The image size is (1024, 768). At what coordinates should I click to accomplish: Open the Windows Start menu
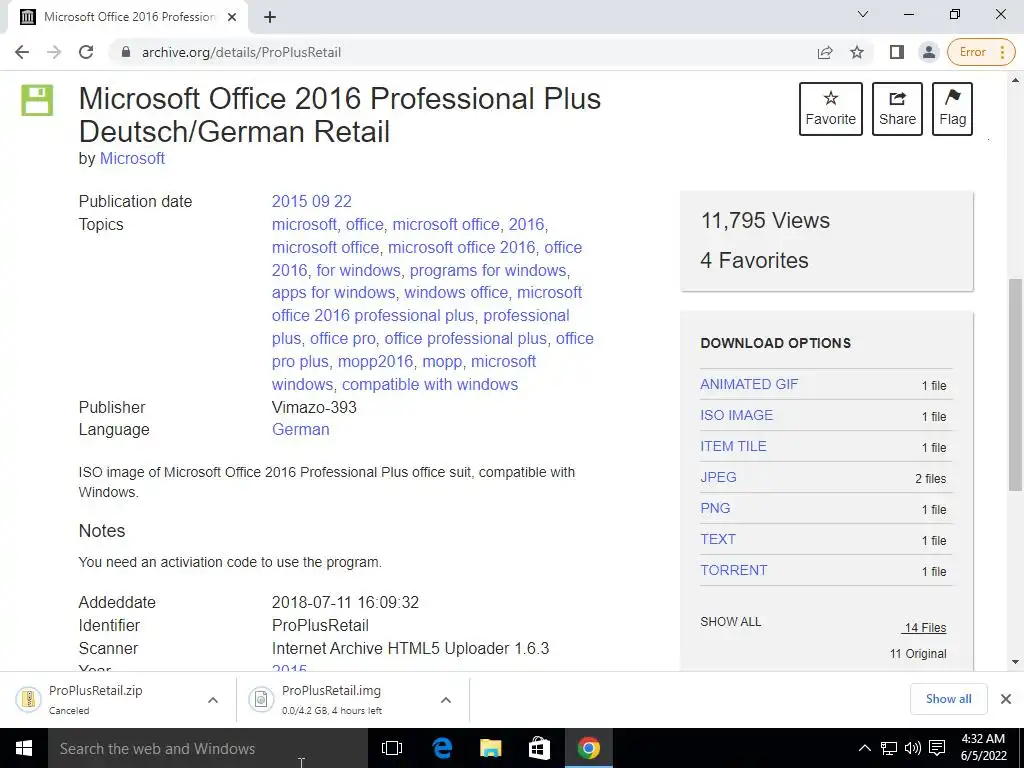pyautogui.click(x=24, y=748)
